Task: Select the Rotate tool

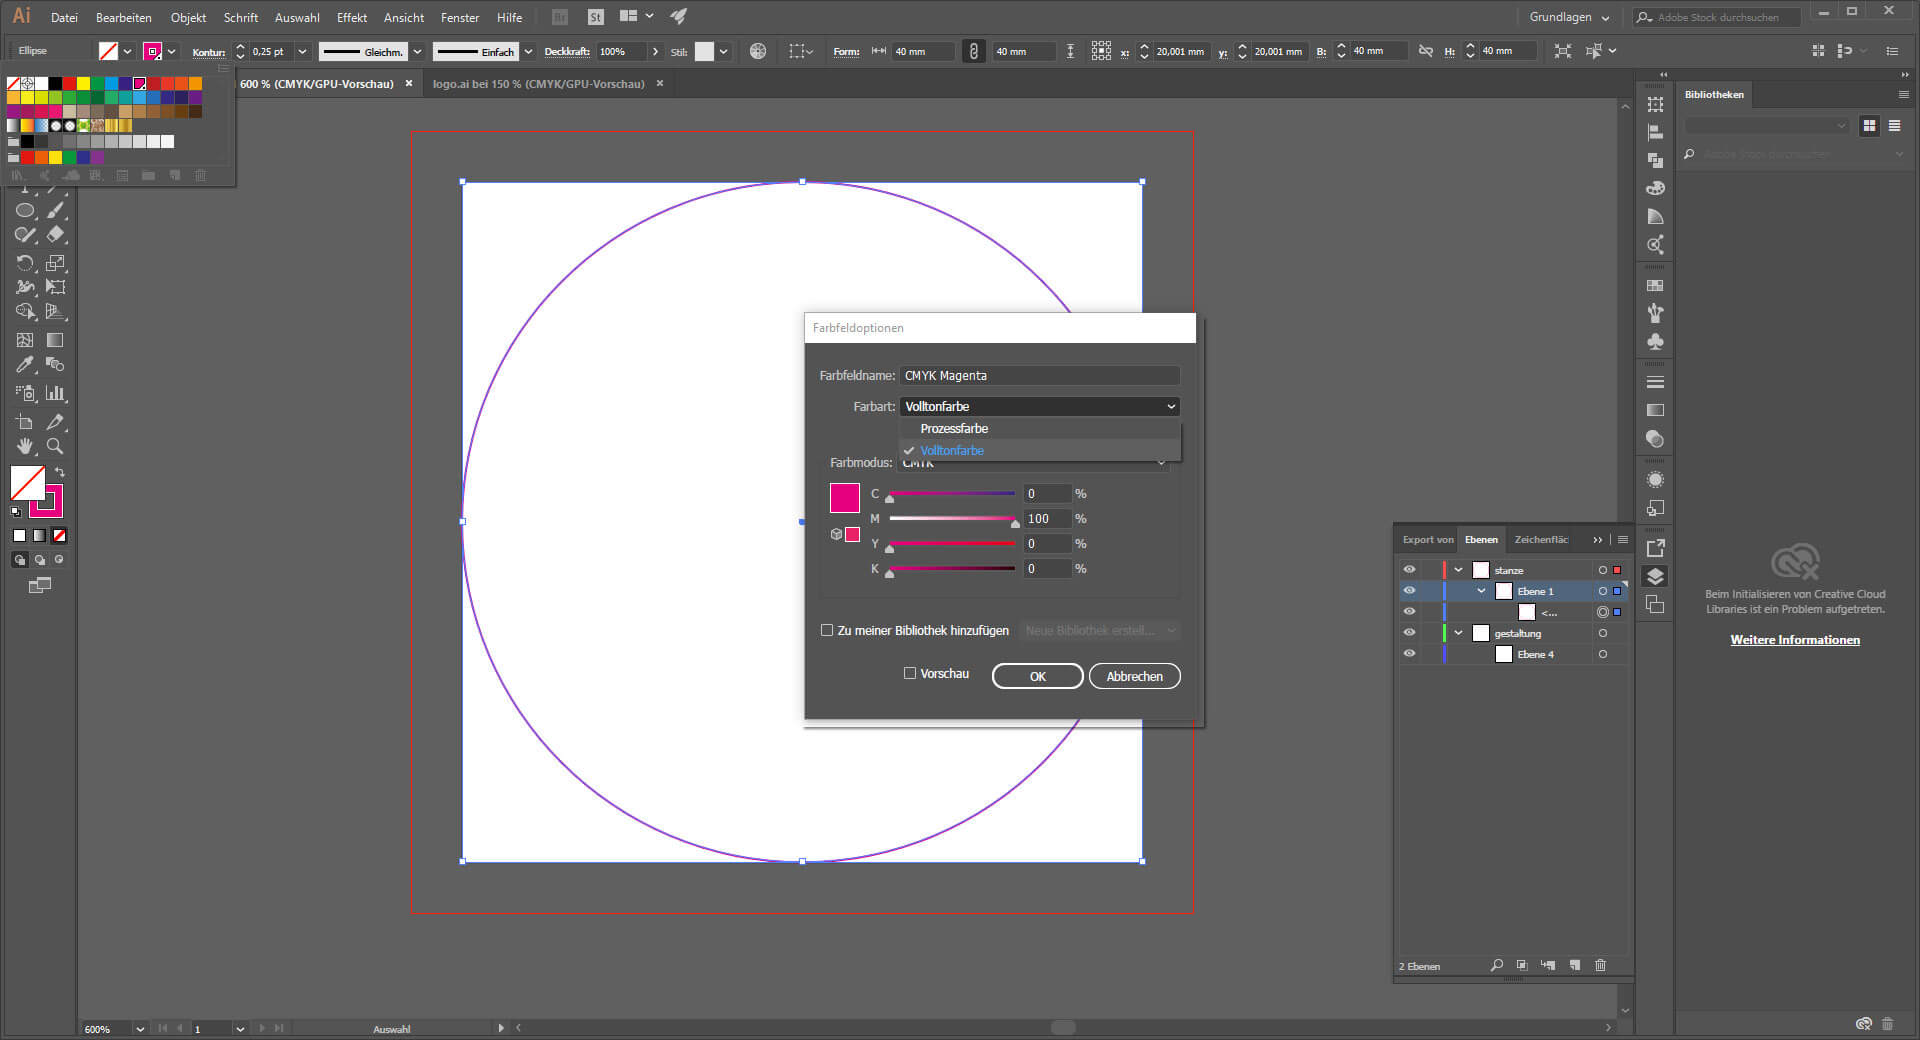Action: pos(25,263)
